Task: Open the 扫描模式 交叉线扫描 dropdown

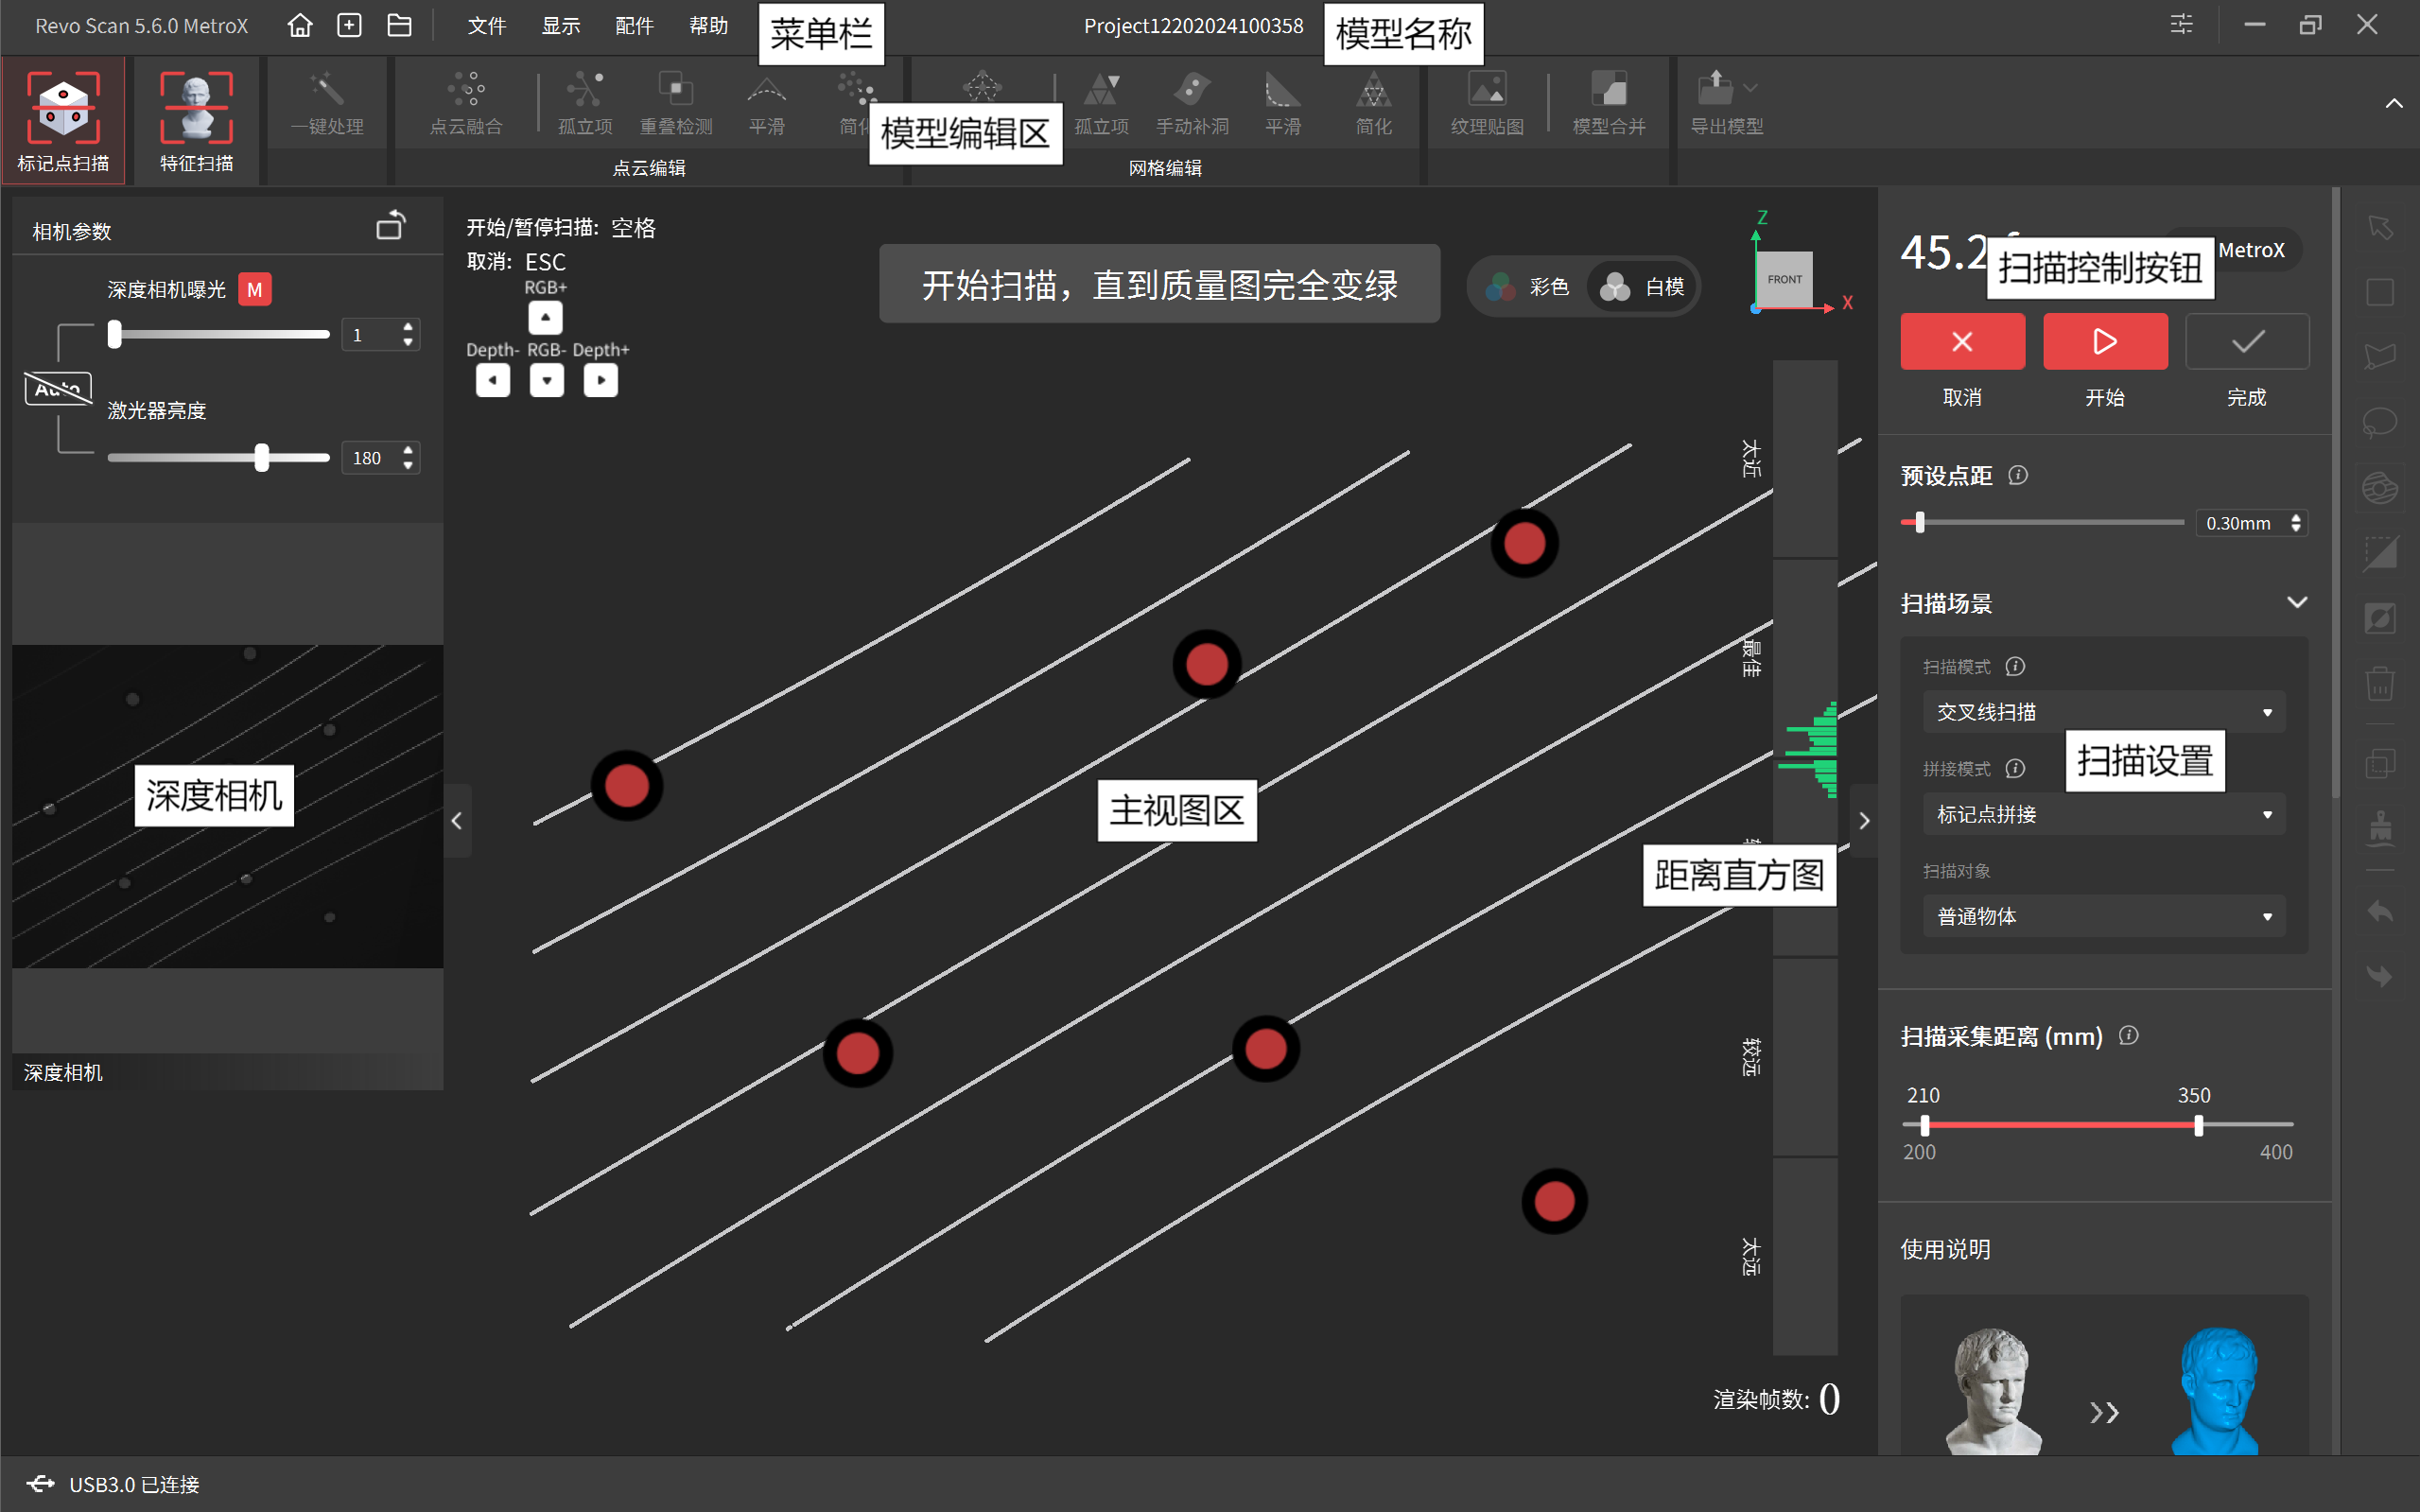Action: tap(2104, 712)
